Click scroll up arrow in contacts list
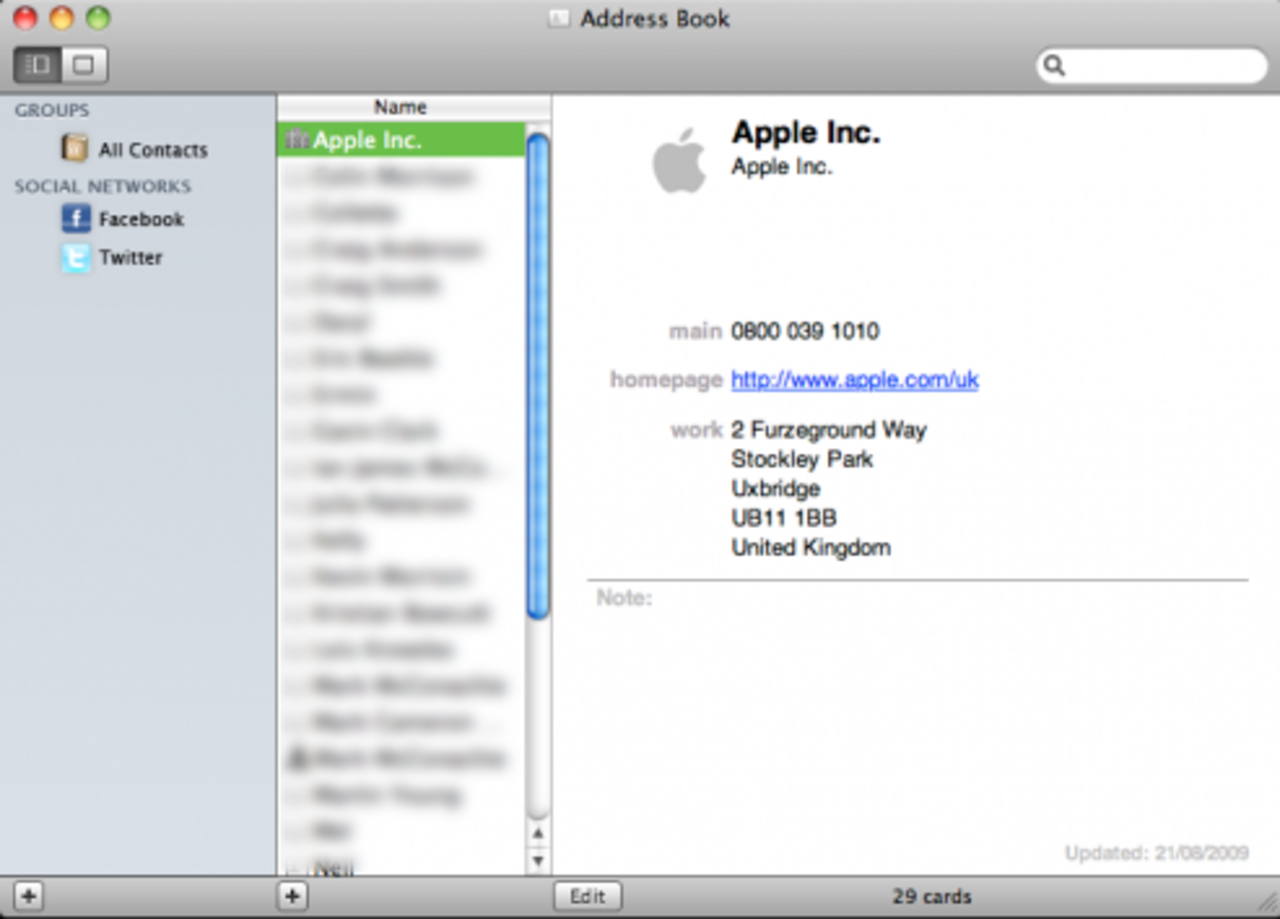 click(538, 833)
